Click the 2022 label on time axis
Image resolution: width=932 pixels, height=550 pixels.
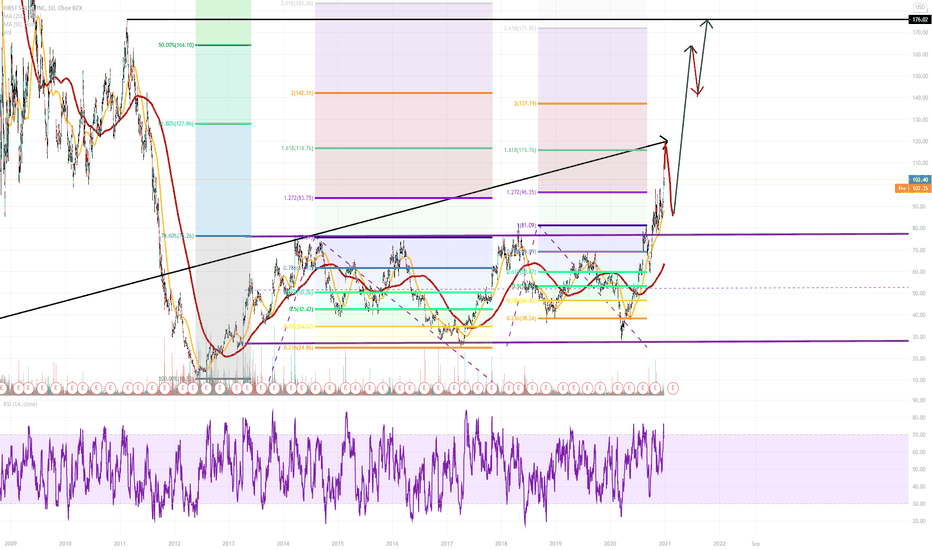click(719, 543)
